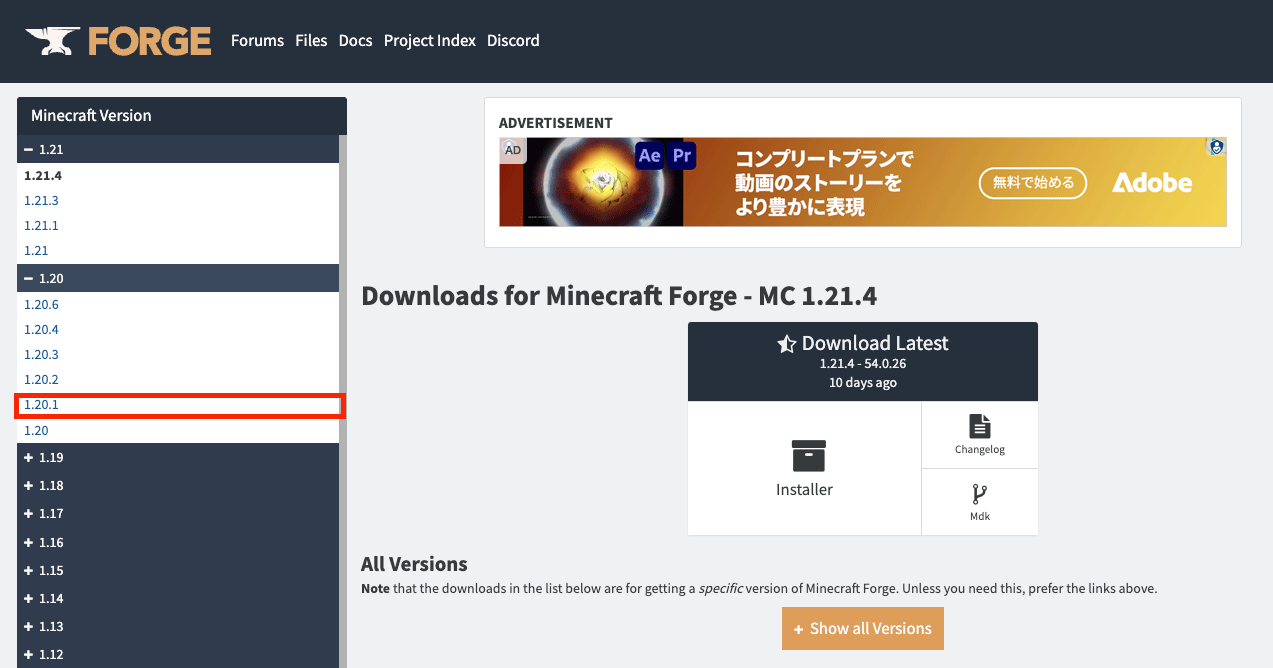This screenshot has width=1273, height=668.
Task: Click the Mdk branch icon
Action: click(980, 495)
